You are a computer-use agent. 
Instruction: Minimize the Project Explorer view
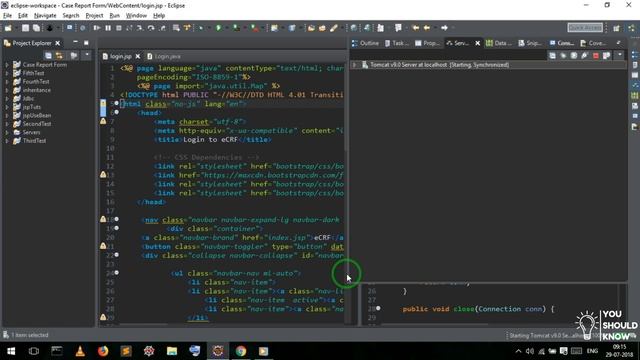click(x=75, y=42)
